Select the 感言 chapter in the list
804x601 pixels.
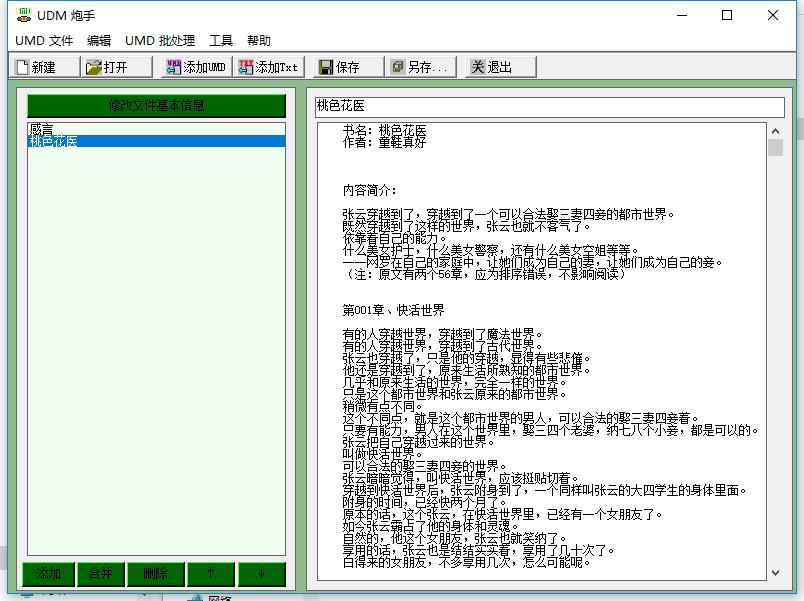tap(156, 129)
